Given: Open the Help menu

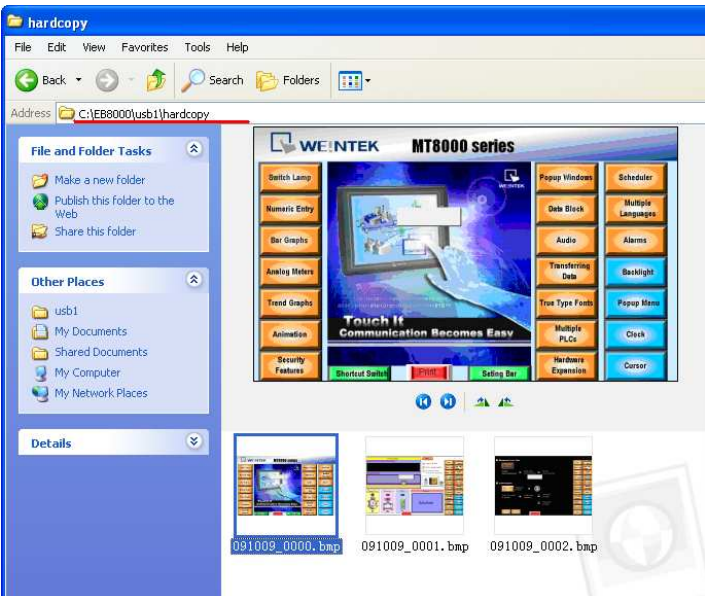Looking at the screenshot, I should [237, 47].
